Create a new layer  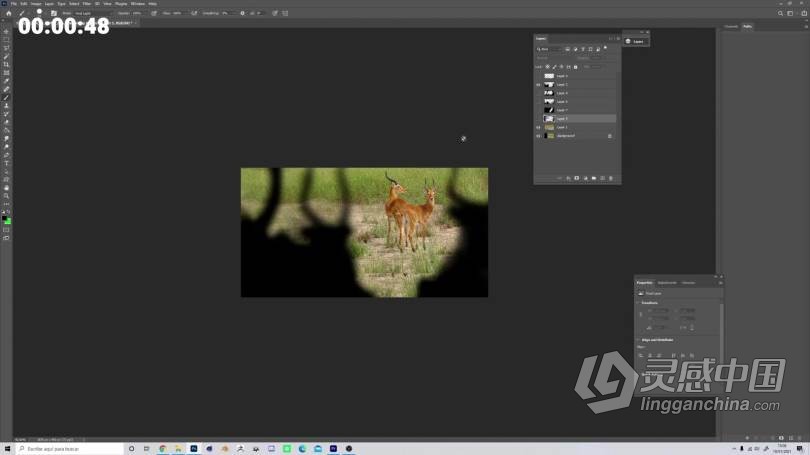(602, 178)
